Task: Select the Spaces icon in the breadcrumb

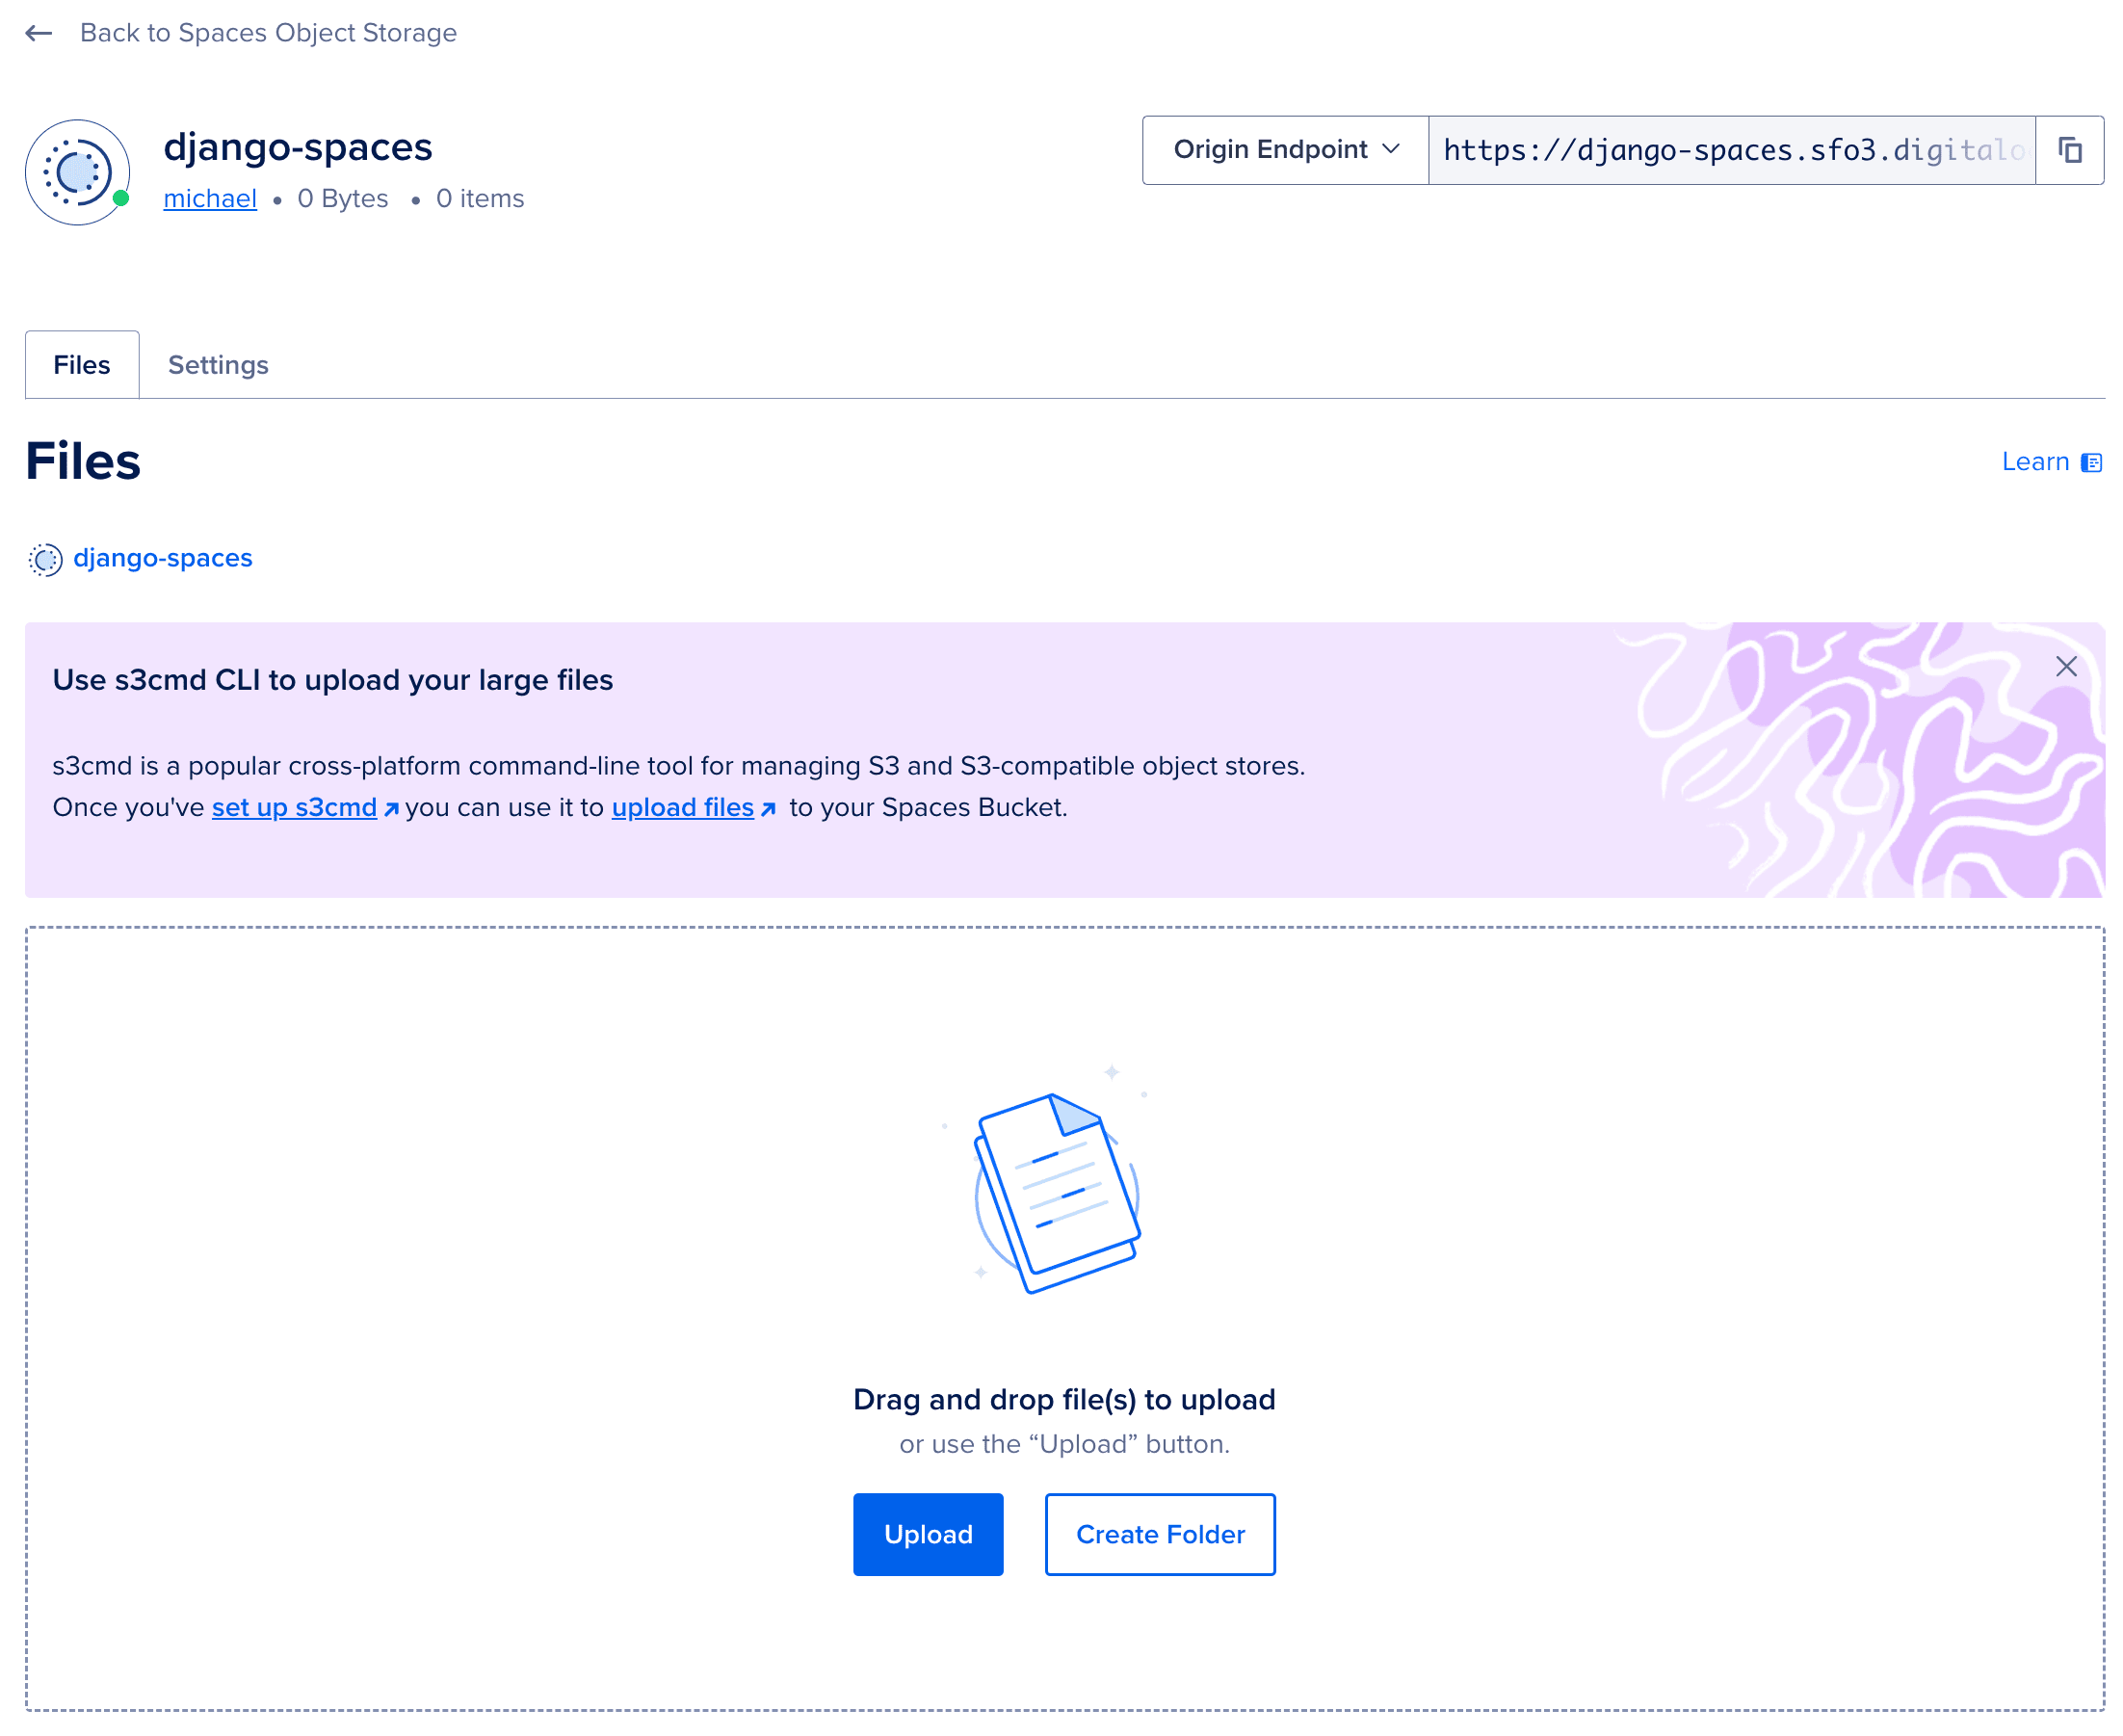Action: (45, 559)
